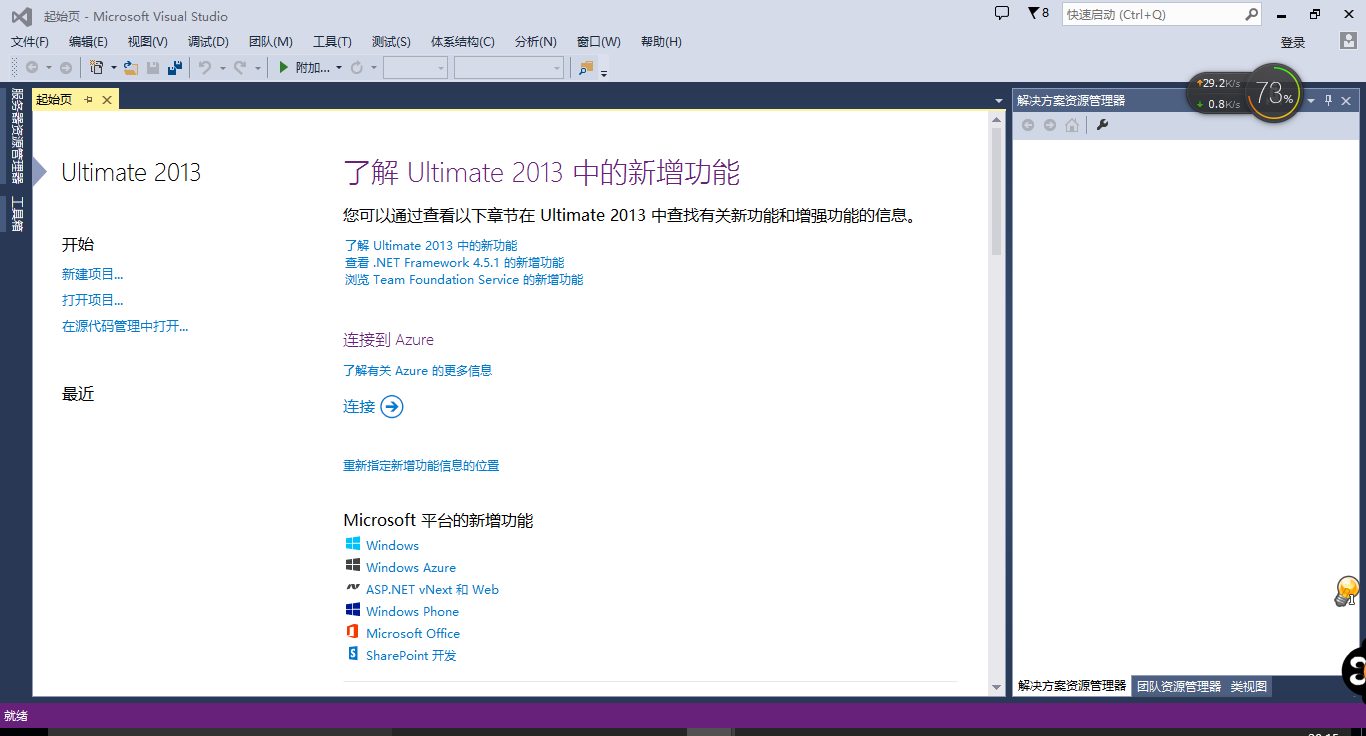This screenshot has height=736, width=1366.
Task: Open the Edit (编辑) menu
Action: click(x=88, y=41)
